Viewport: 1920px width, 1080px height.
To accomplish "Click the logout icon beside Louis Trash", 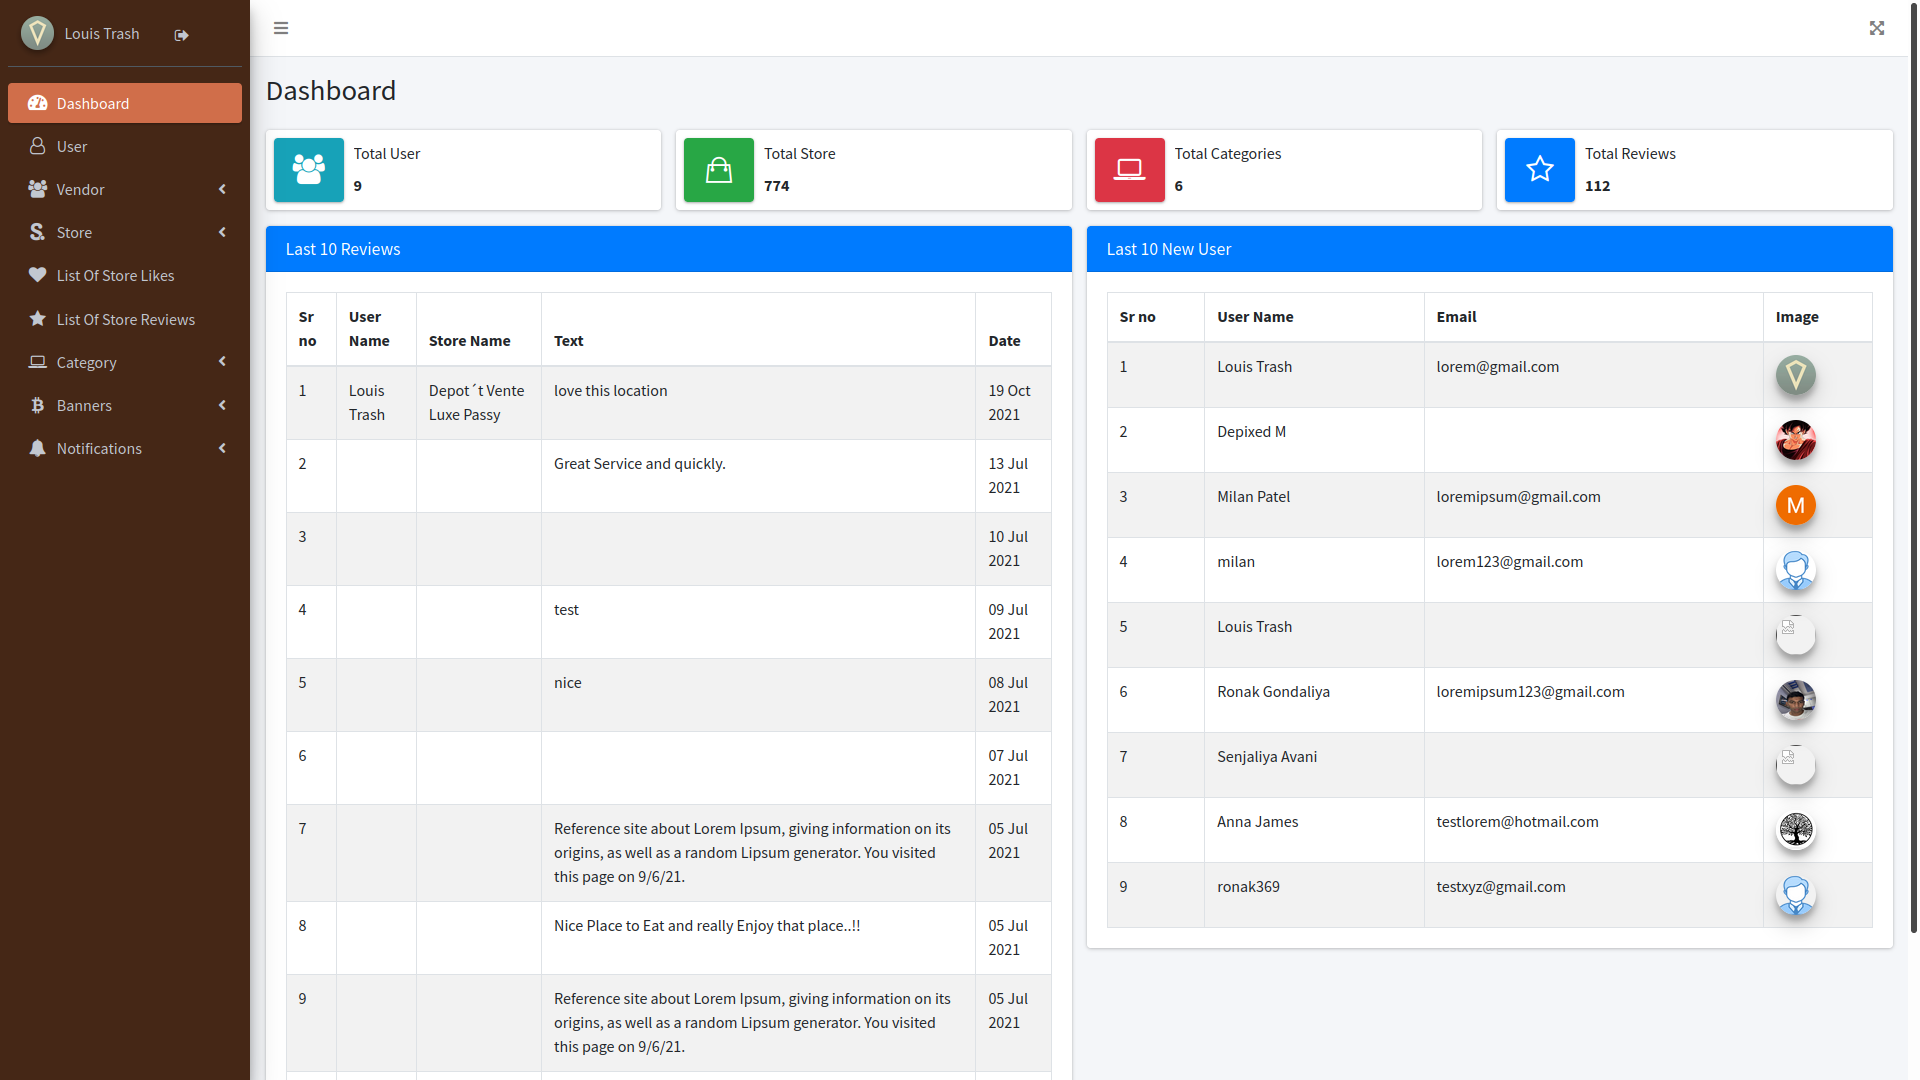I will [x=181, y=35].
